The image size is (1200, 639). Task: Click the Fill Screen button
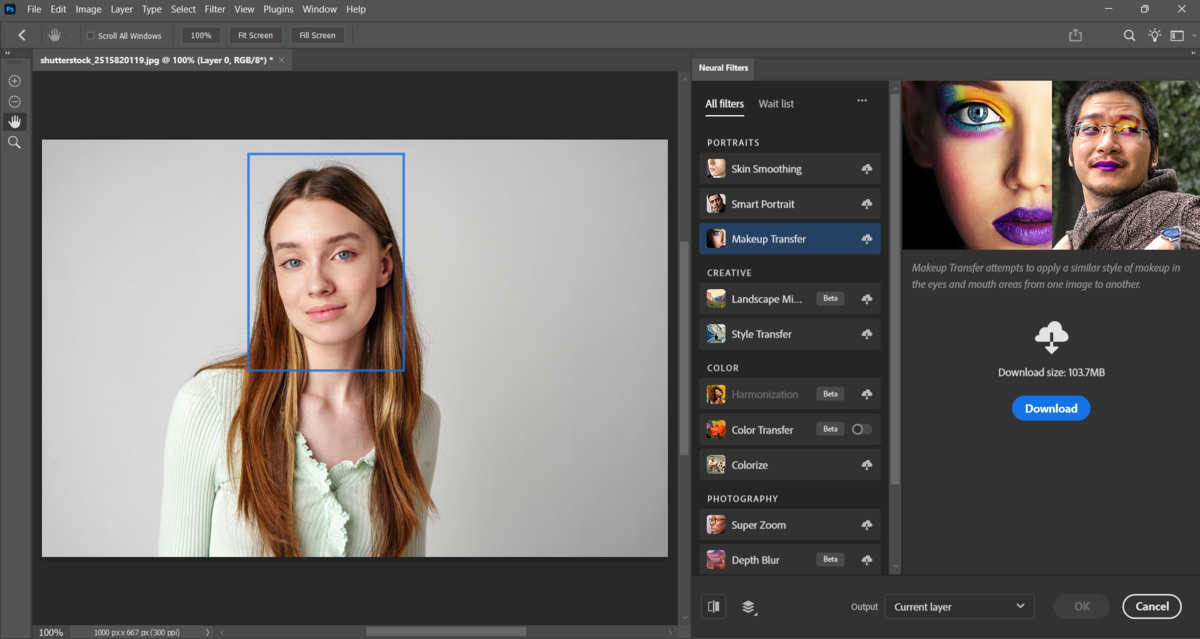click(x=317, y=35)
